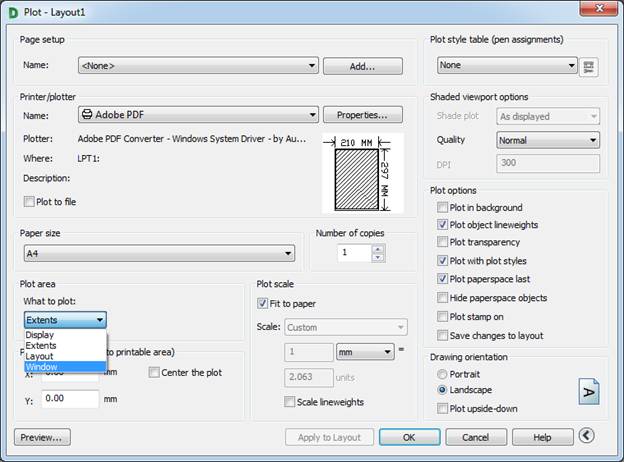Open the mm units dropdown
The height and width of the screenshot is (462, 624).
tap(365, 352)
